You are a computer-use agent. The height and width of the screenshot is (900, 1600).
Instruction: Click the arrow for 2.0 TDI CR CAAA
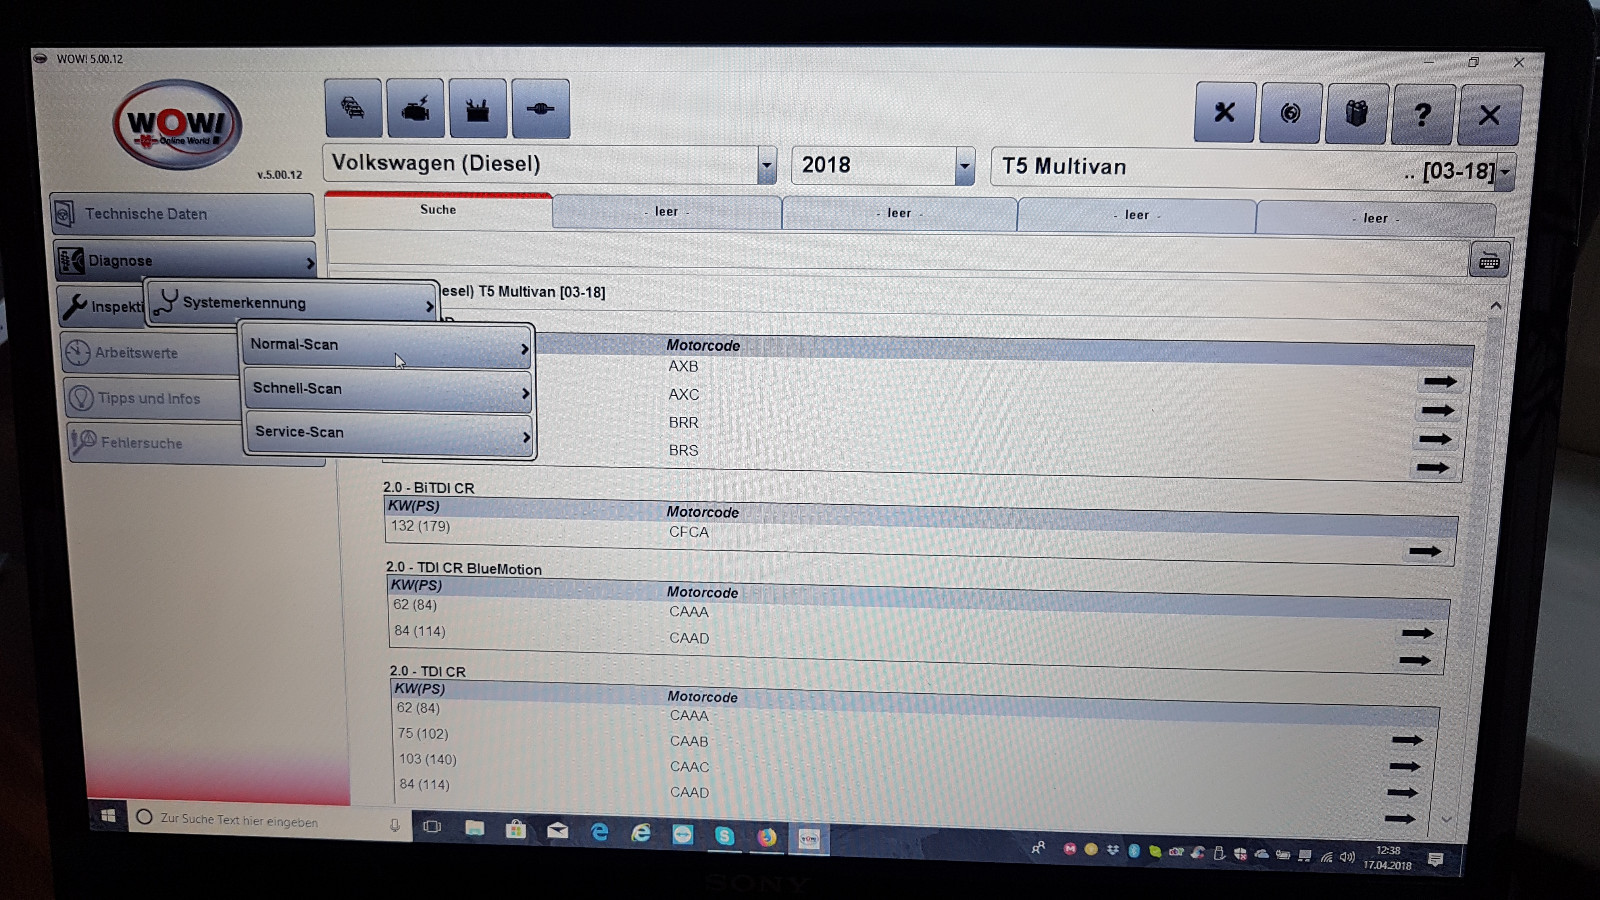click(x=1407, y=740)
